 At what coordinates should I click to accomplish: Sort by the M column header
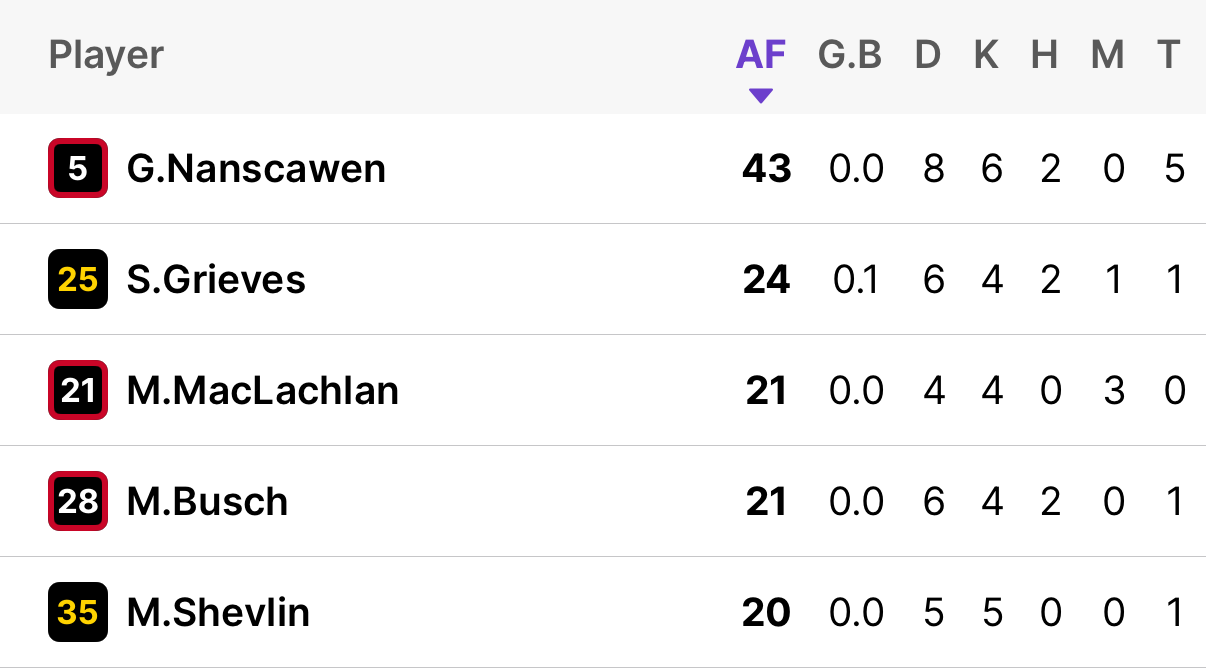(x=1107, y=55)
